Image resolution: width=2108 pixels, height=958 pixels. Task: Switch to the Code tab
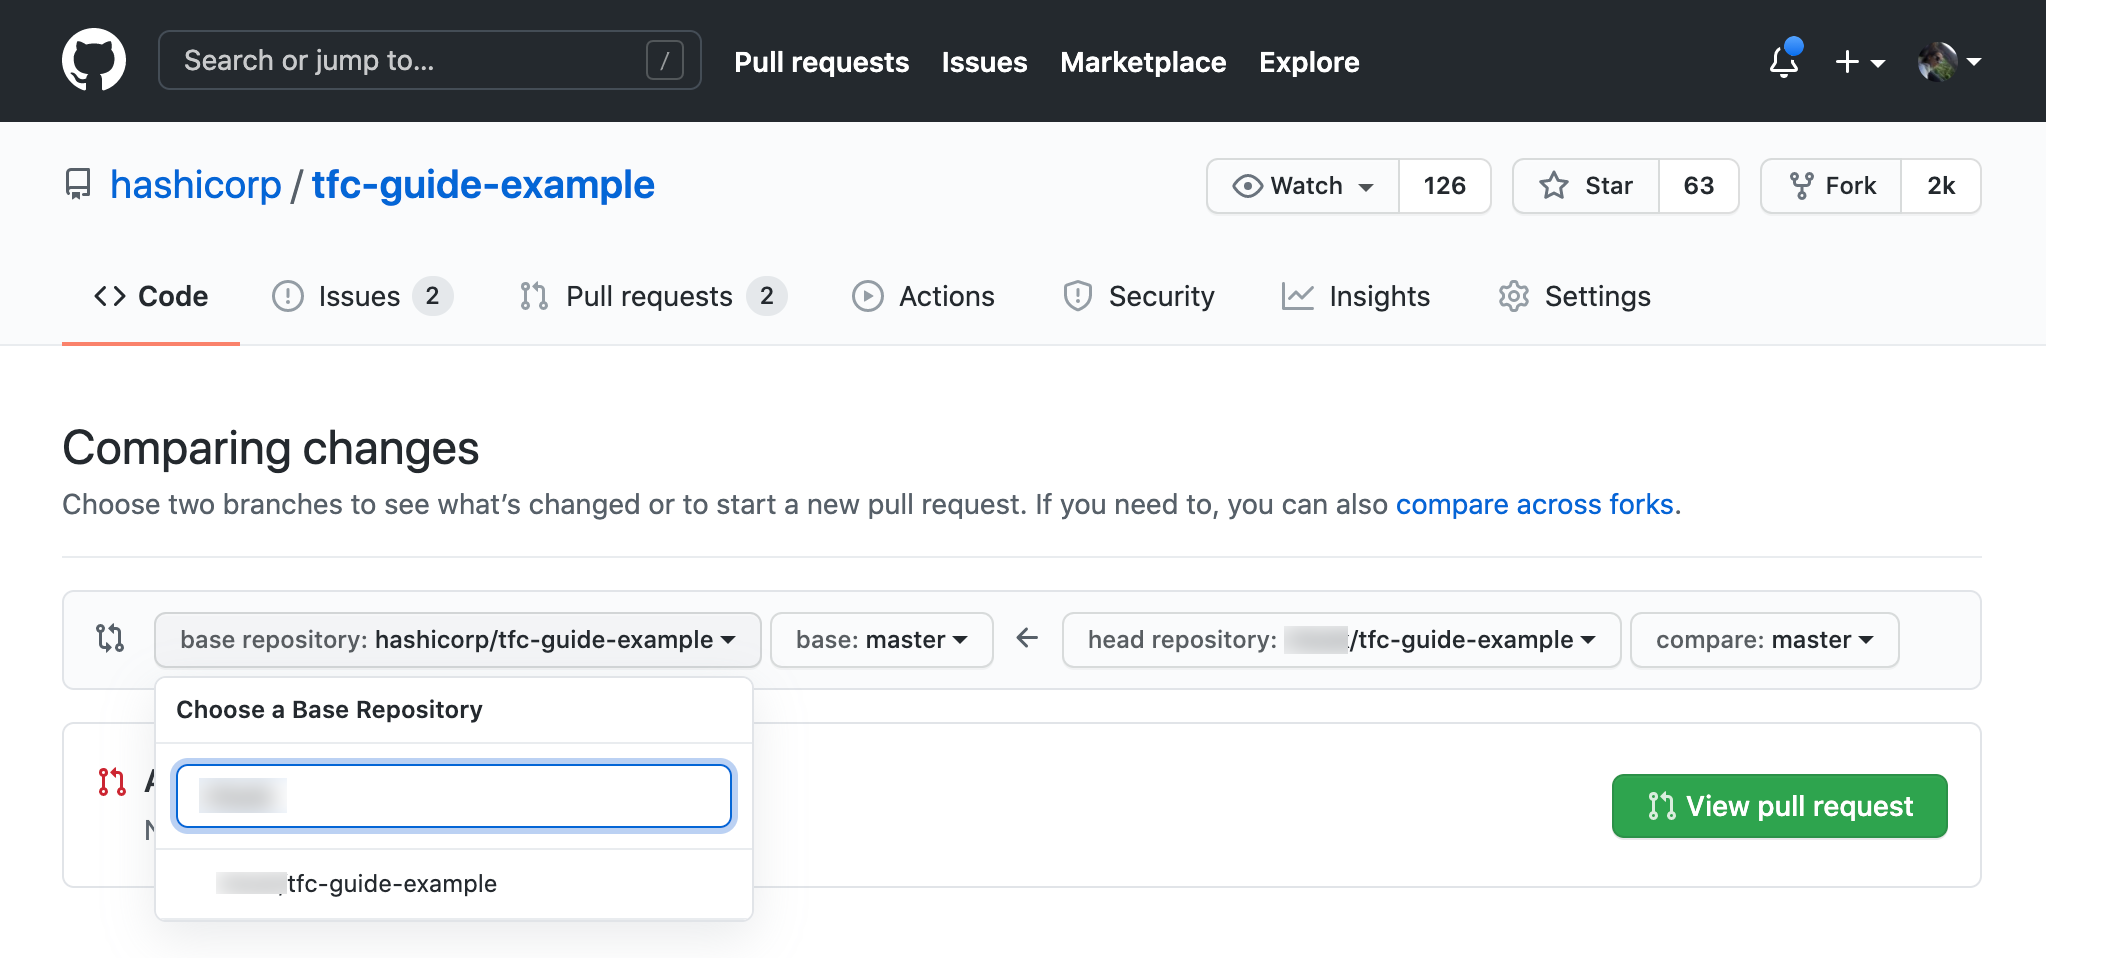click(x=151, y=296)
